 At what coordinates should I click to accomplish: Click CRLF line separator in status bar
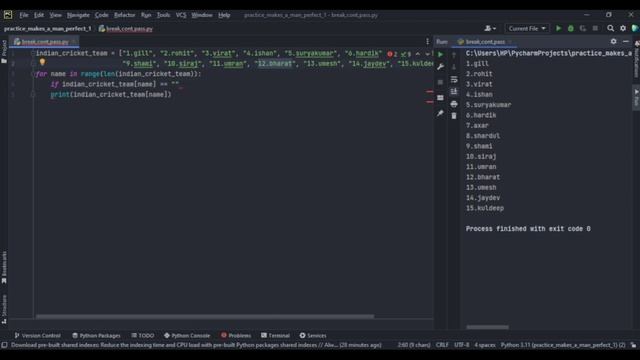[442, 345]
